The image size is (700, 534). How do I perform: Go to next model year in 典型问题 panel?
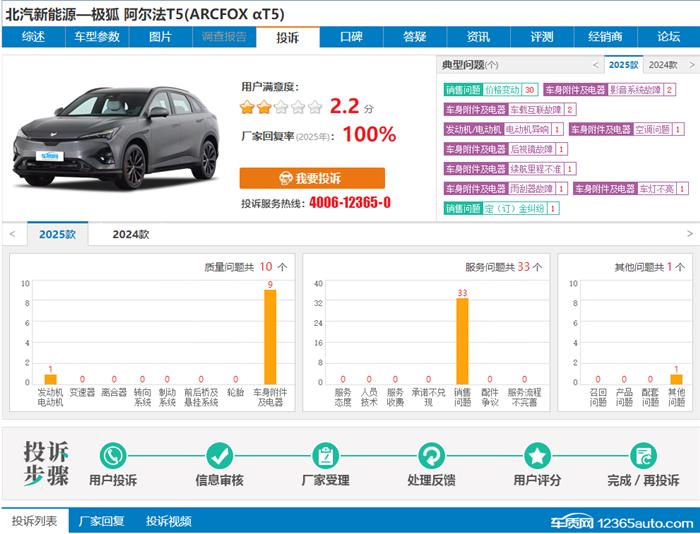click(x=692, y=65)
